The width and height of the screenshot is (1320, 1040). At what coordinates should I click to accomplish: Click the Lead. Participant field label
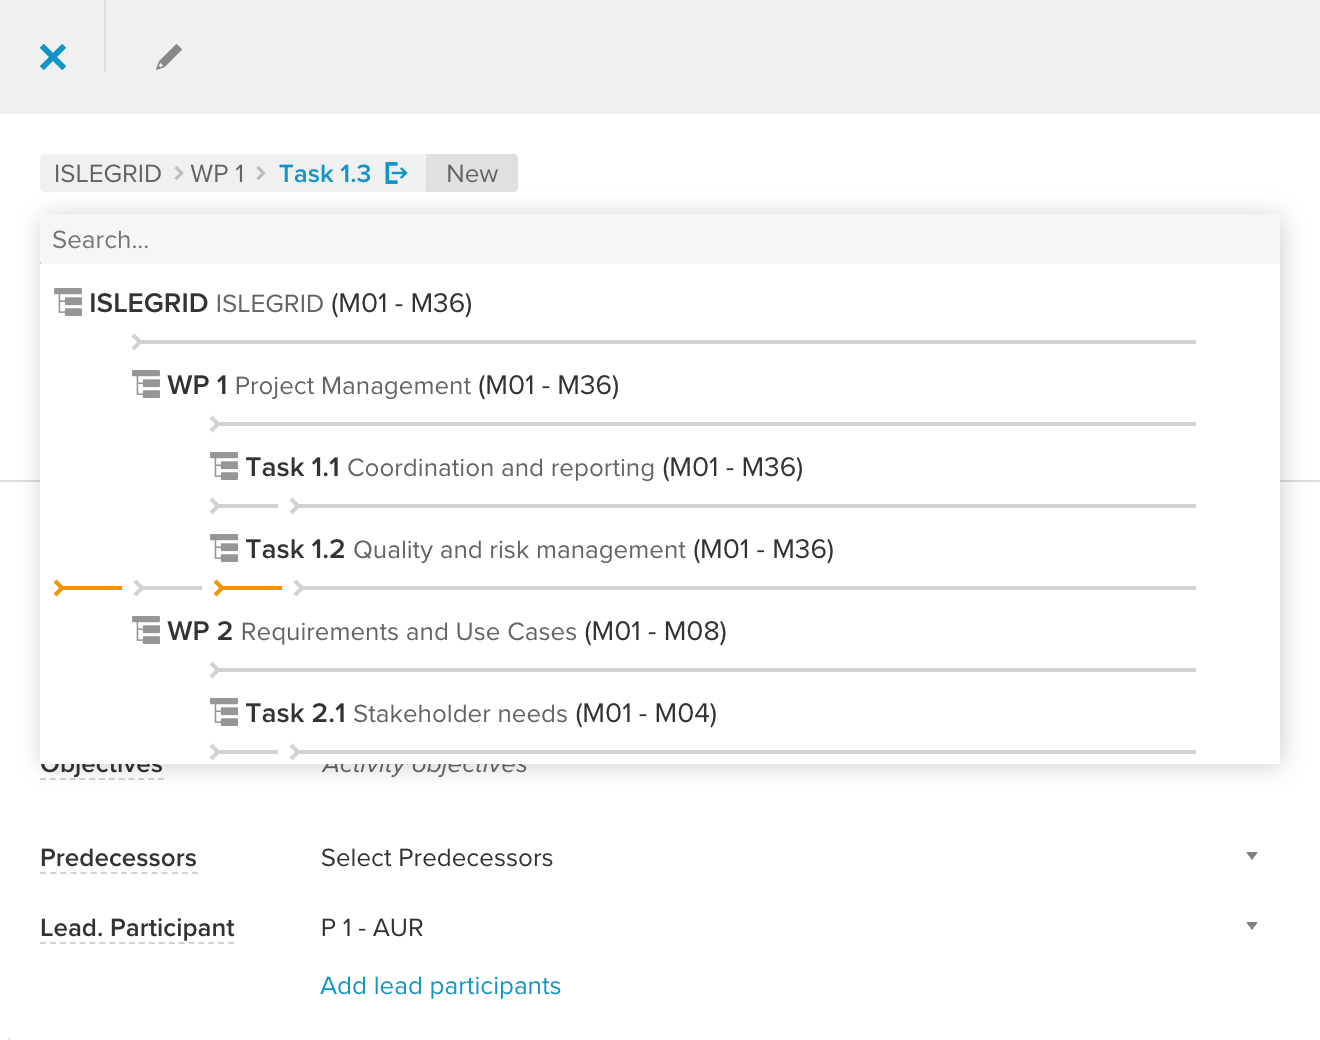pyautogui.click(x=137, y=928)
